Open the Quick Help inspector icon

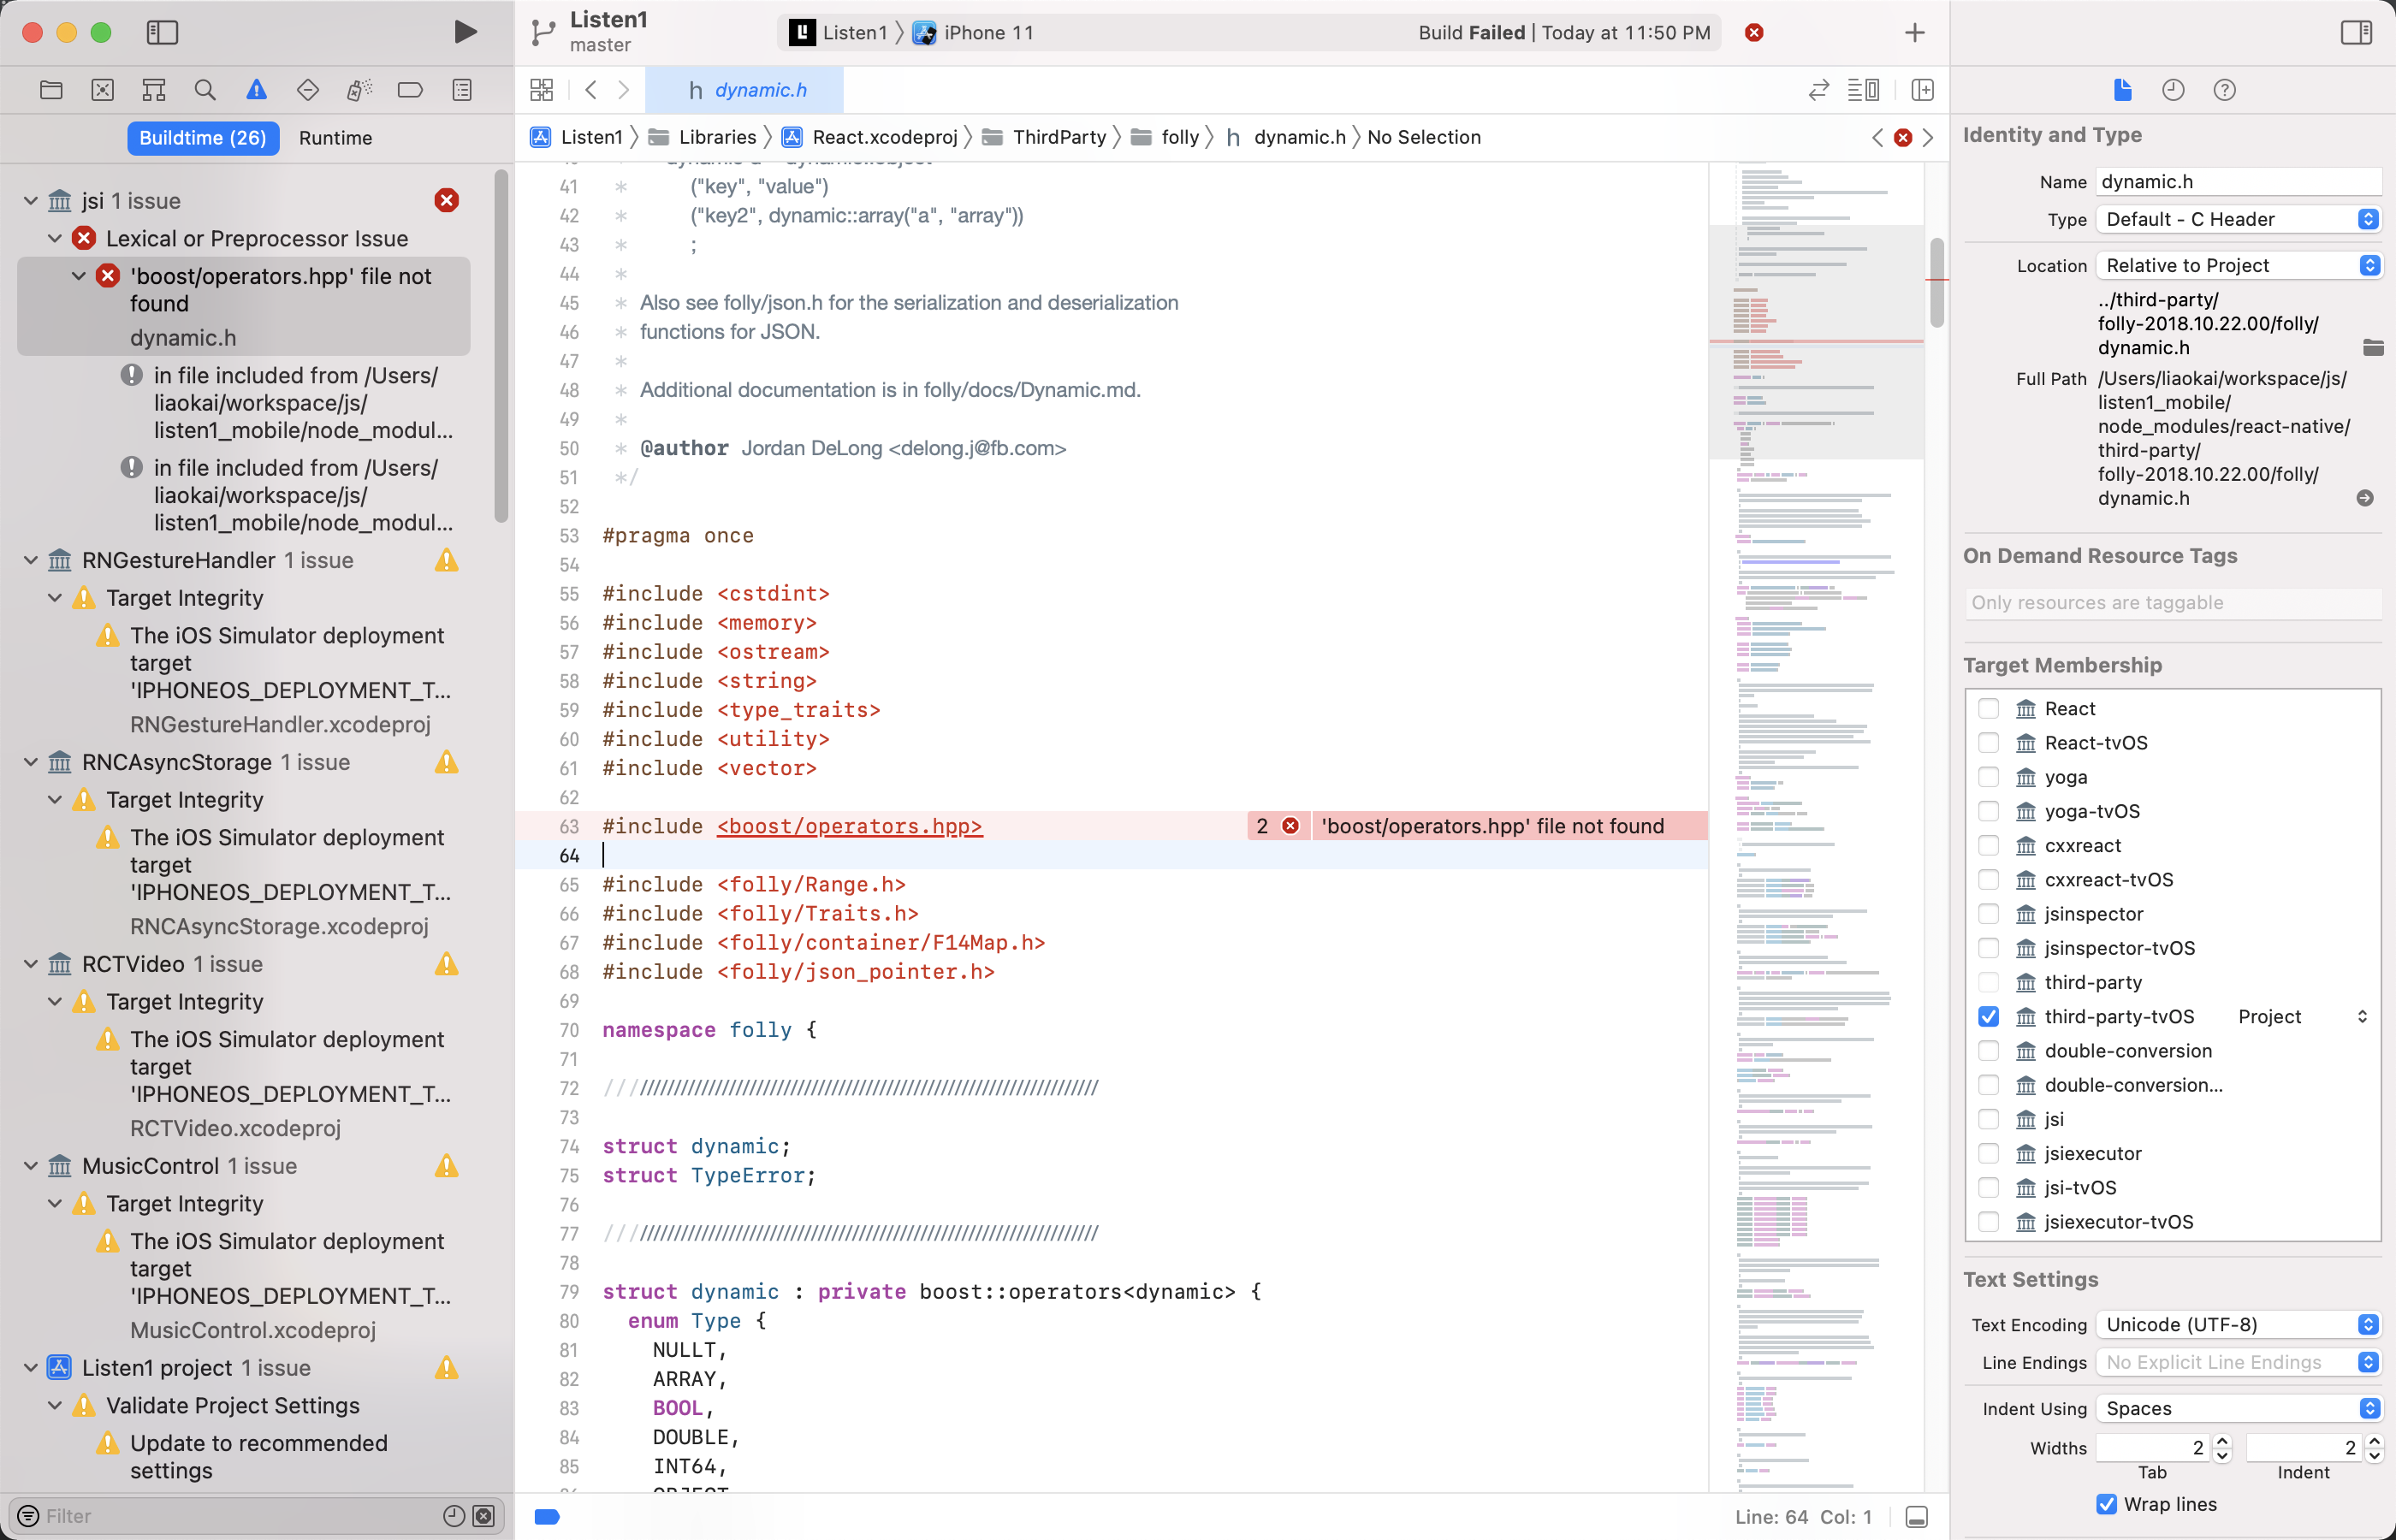coord(2224,90)
